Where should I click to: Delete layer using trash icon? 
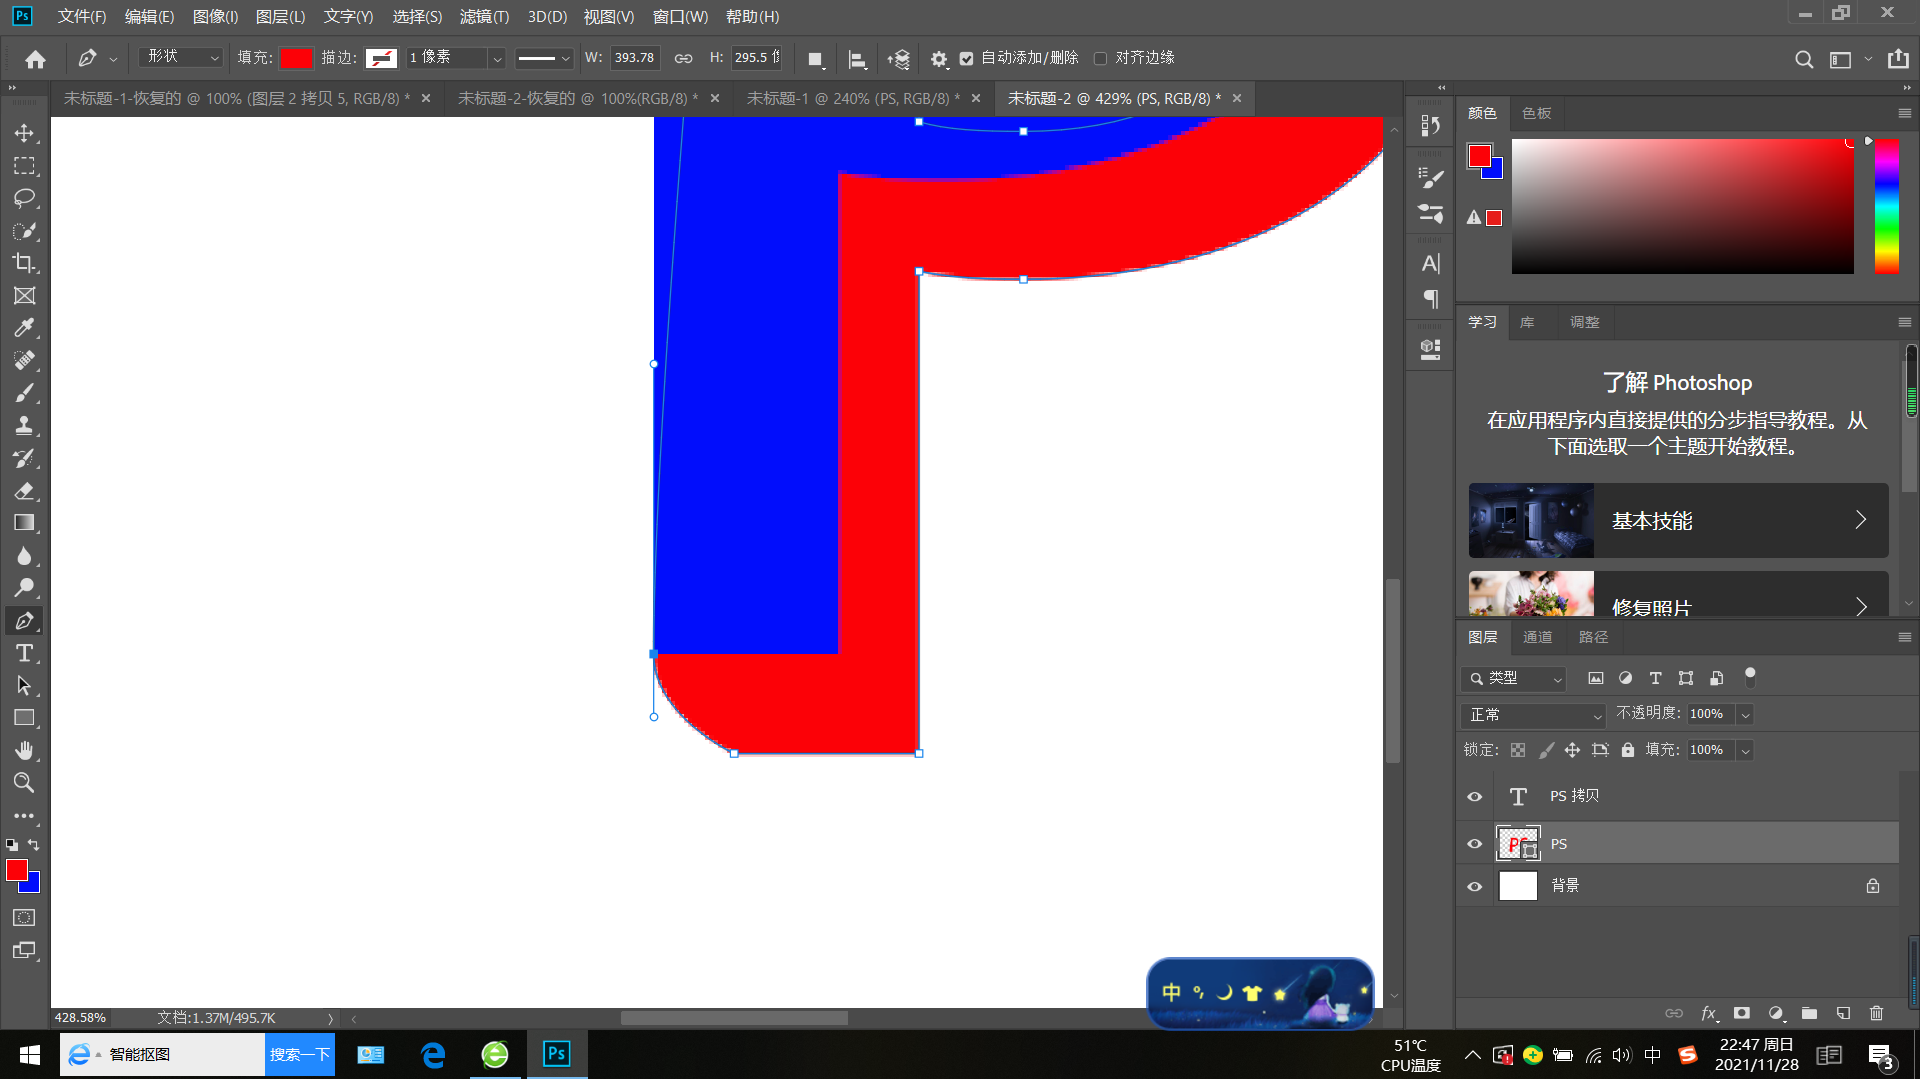point(1876,1013)
